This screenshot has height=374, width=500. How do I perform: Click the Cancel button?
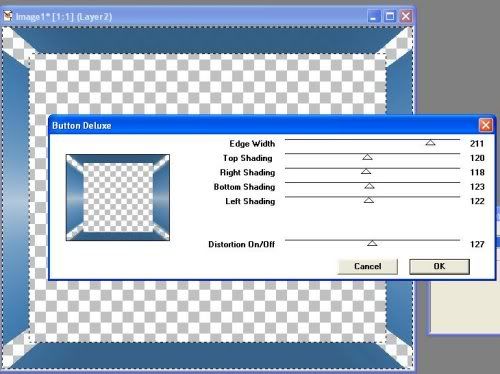coord(368,266)
